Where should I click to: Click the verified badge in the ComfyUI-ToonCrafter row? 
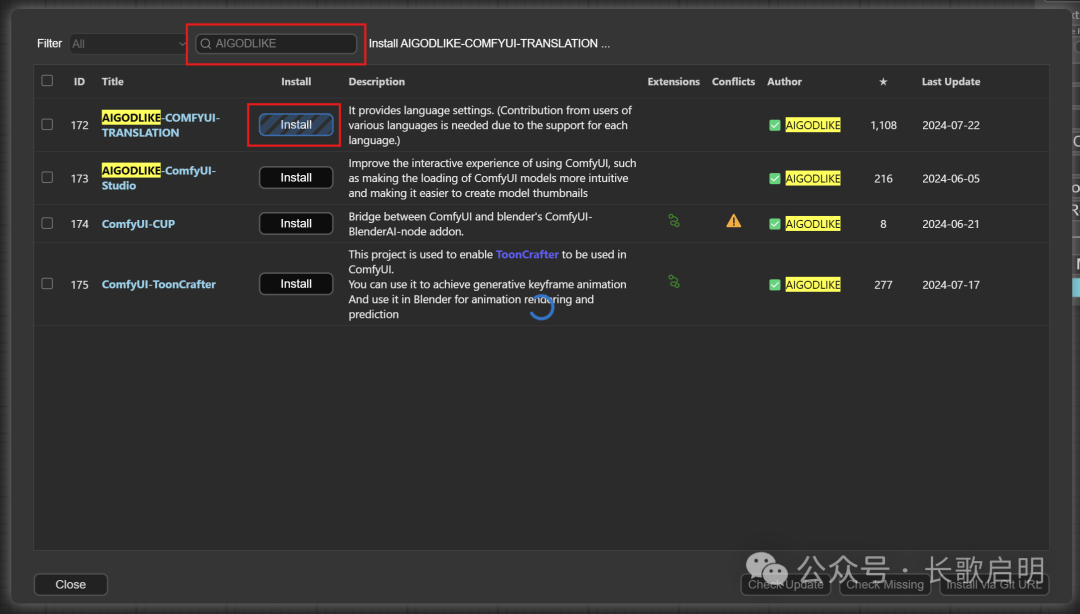pos(775,285)
